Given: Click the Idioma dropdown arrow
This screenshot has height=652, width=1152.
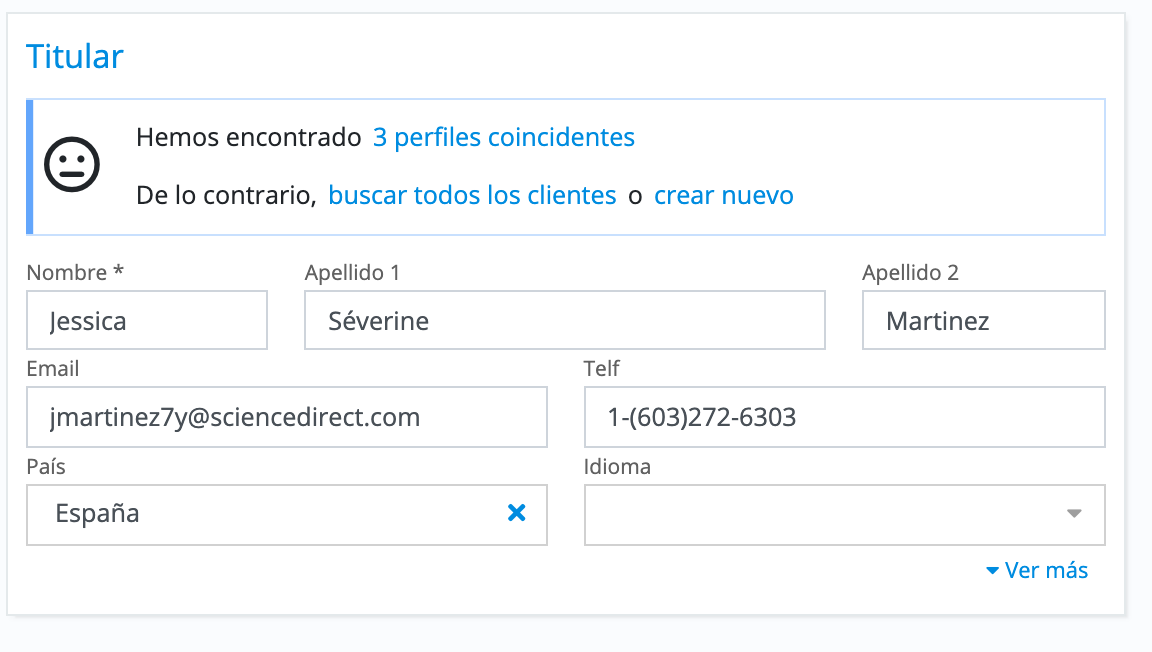Looking at the screenshot, I should (x=1074, y=514).
